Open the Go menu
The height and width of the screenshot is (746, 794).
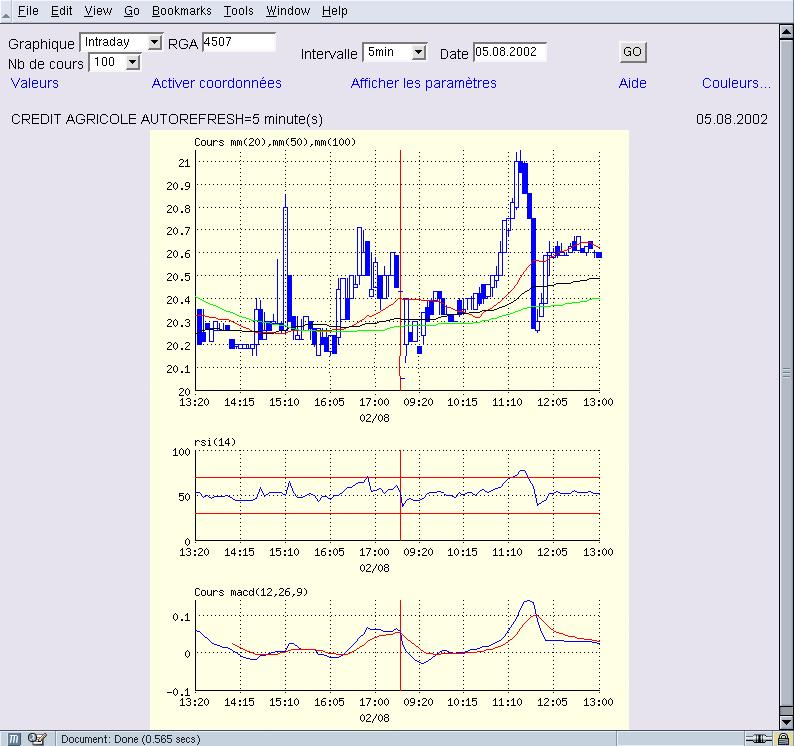132,11
